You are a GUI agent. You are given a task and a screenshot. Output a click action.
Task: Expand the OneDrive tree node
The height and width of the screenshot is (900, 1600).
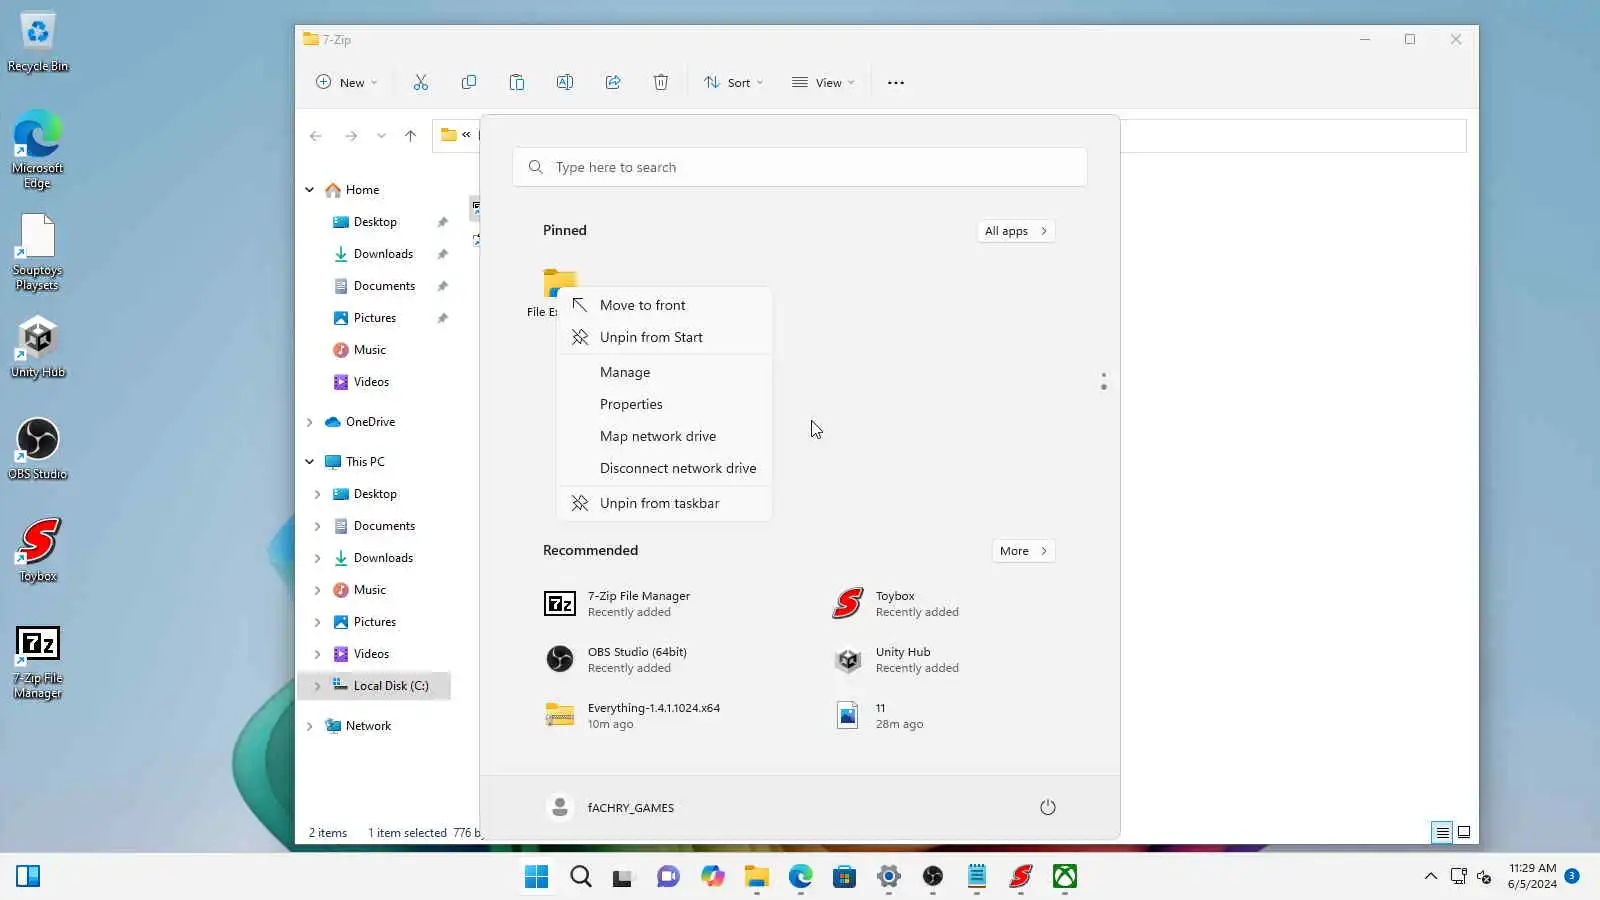point(310,422)
